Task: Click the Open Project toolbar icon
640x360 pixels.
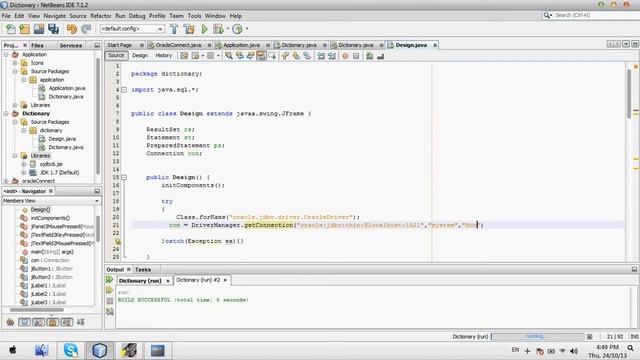Action: (39, 29)
